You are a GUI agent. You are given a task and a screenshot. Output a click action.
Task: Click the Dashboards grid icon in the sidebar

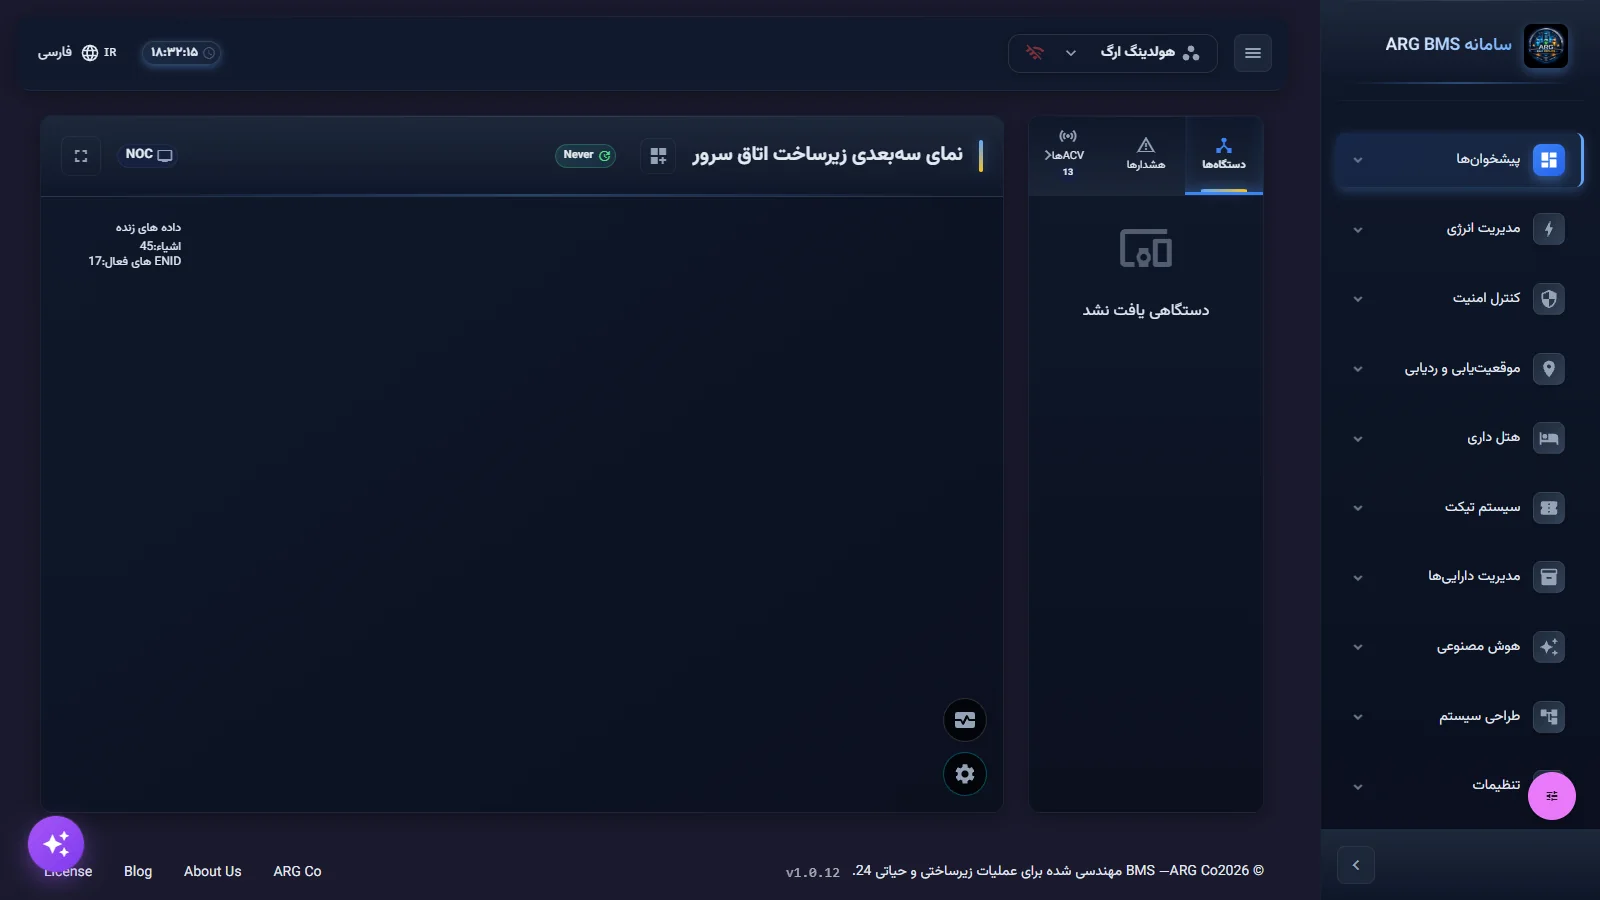coord(1548,160)
